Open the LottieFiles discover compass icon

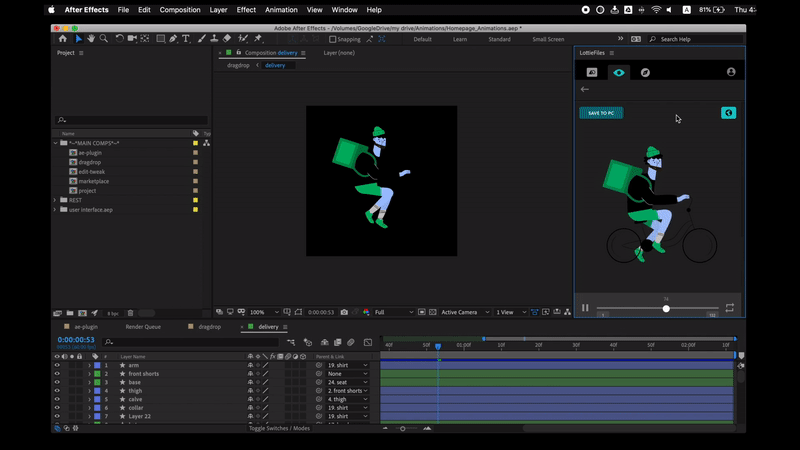point(645,72)
